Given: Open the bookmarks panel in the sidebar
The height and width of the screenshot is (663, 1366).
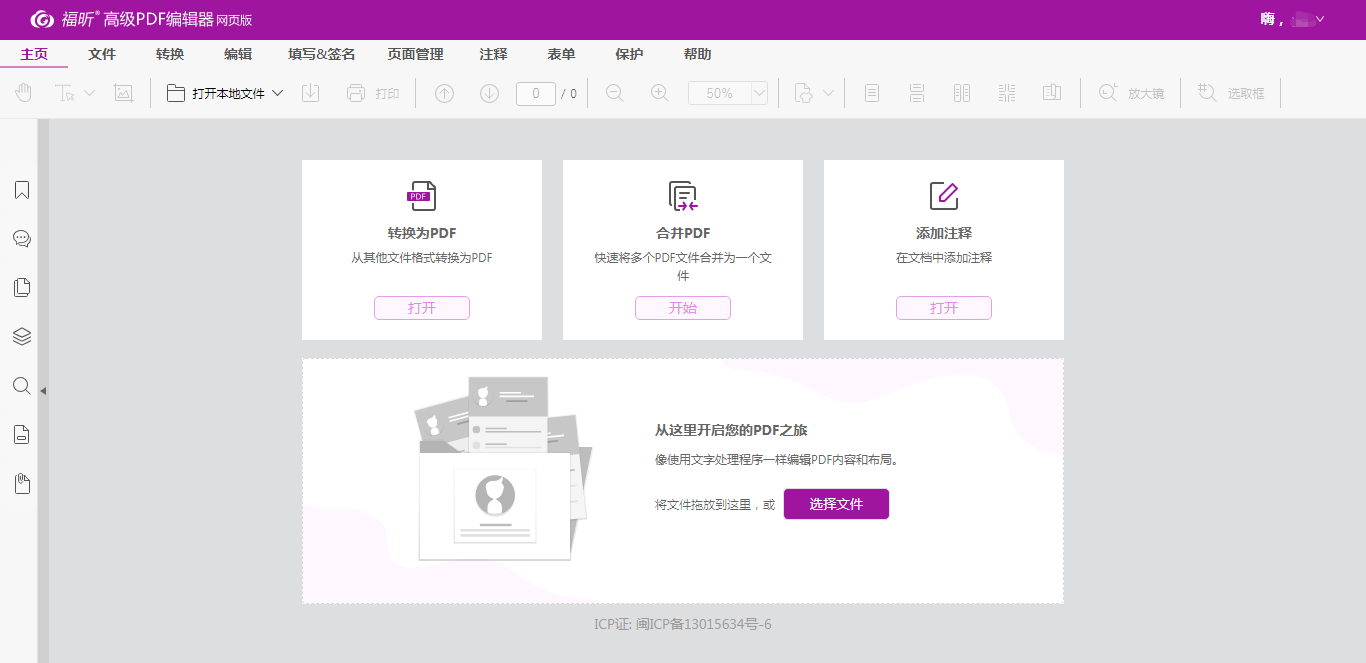Looking at the screenshot, I should tap(21, 190).
